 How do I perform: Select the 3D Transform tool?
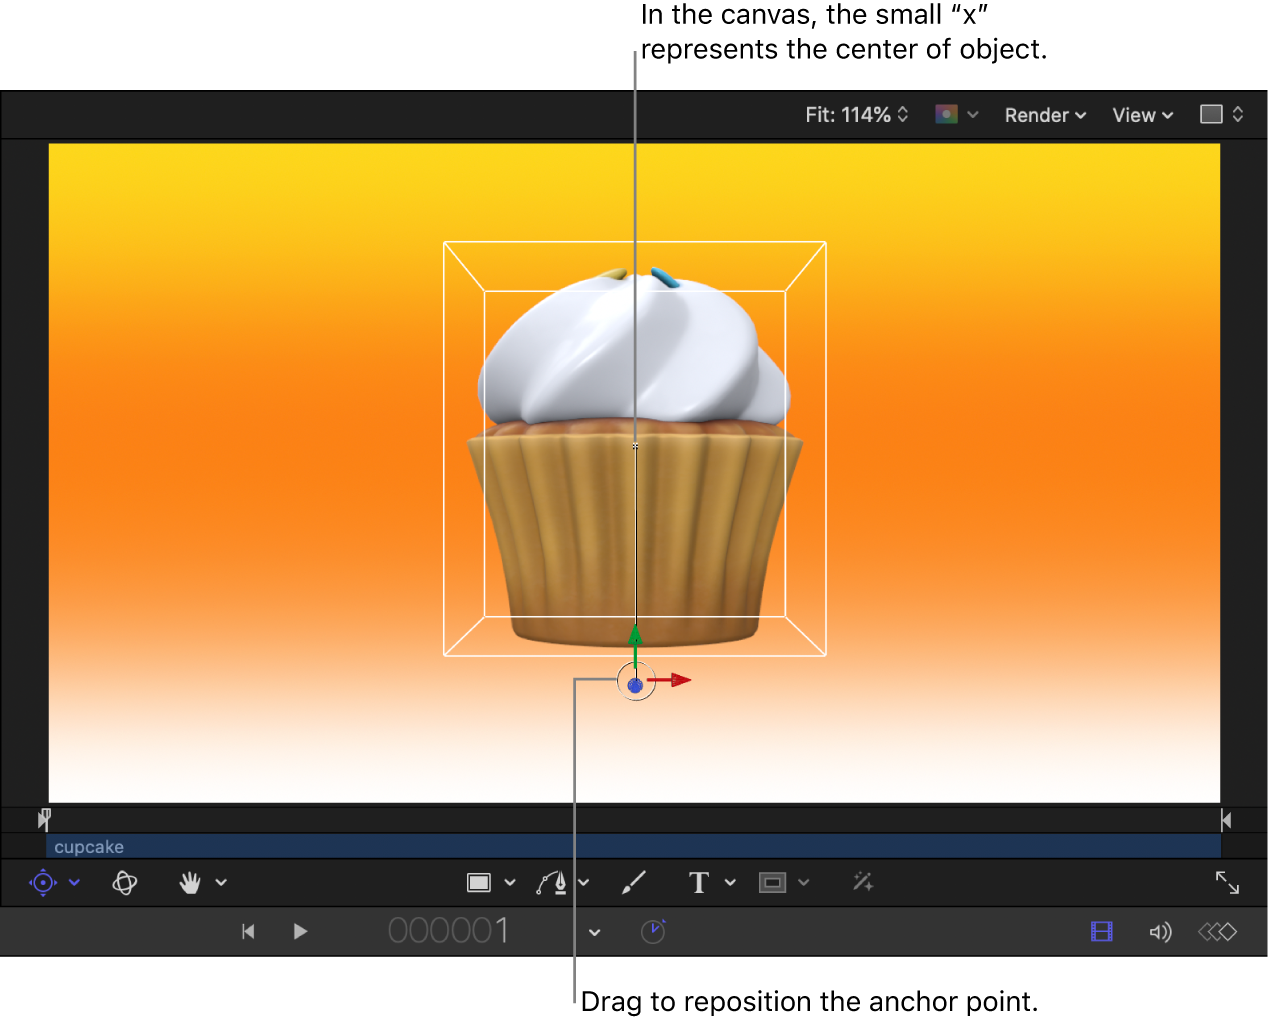[125, 882]
